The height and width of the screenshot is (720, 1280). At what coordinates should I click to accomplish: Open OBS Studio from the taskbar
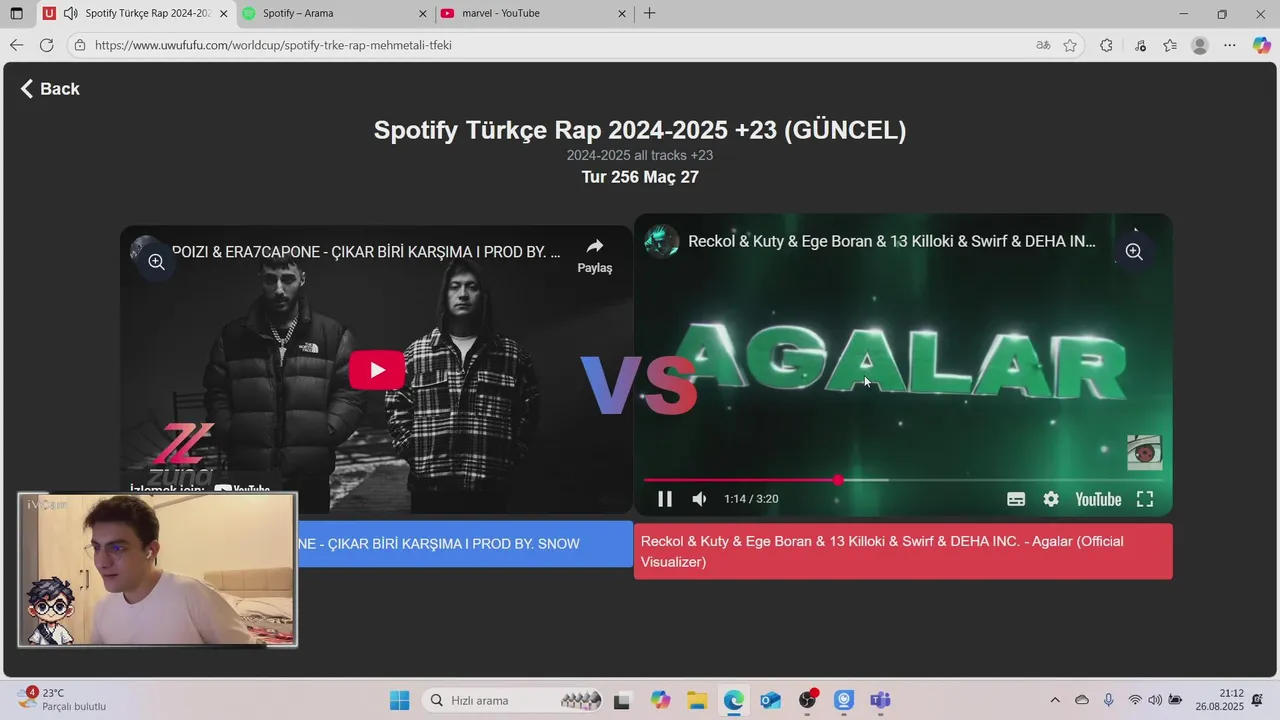click(808, 700)
